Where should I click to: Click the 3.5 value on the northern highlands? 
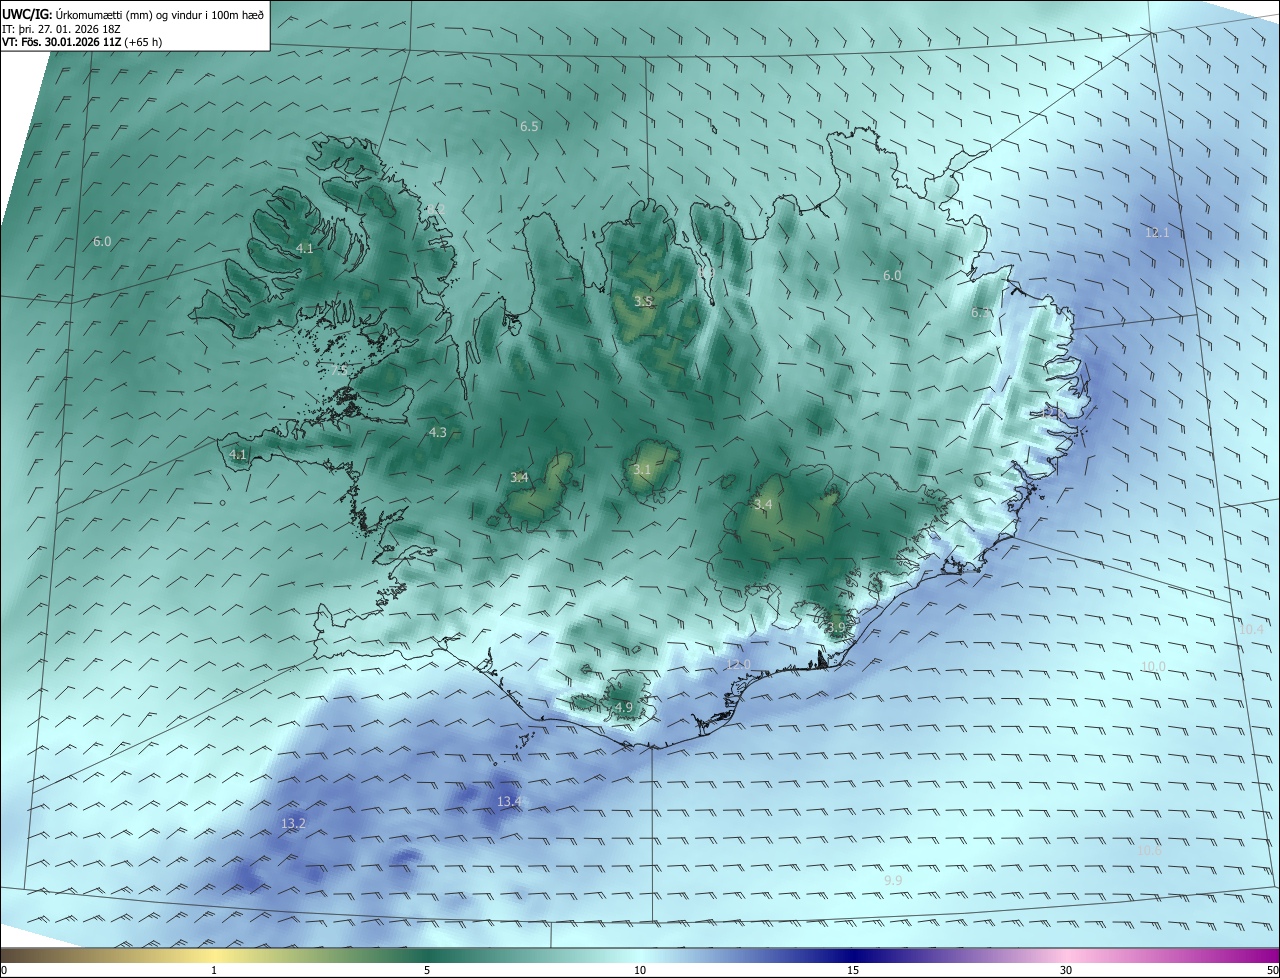pyautogui.click(x=643, y=301)
